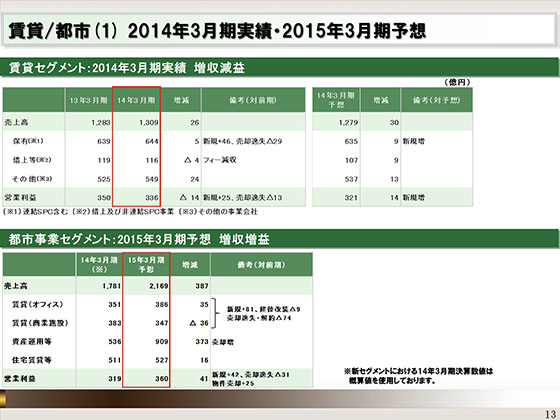
Task: Select the 営業利益 value '350' in top table
Action: click(x=104, y=198)
